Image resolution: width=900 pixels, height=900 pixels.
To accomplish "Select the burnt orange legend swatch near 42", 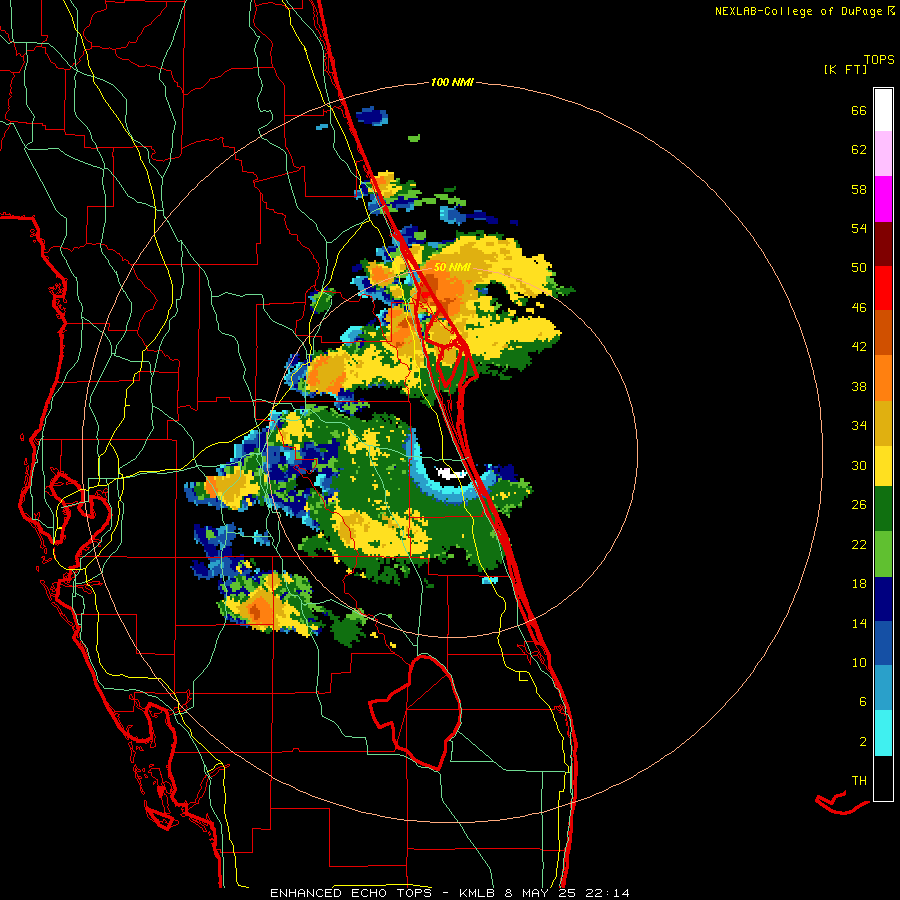I will pos(883,333).
